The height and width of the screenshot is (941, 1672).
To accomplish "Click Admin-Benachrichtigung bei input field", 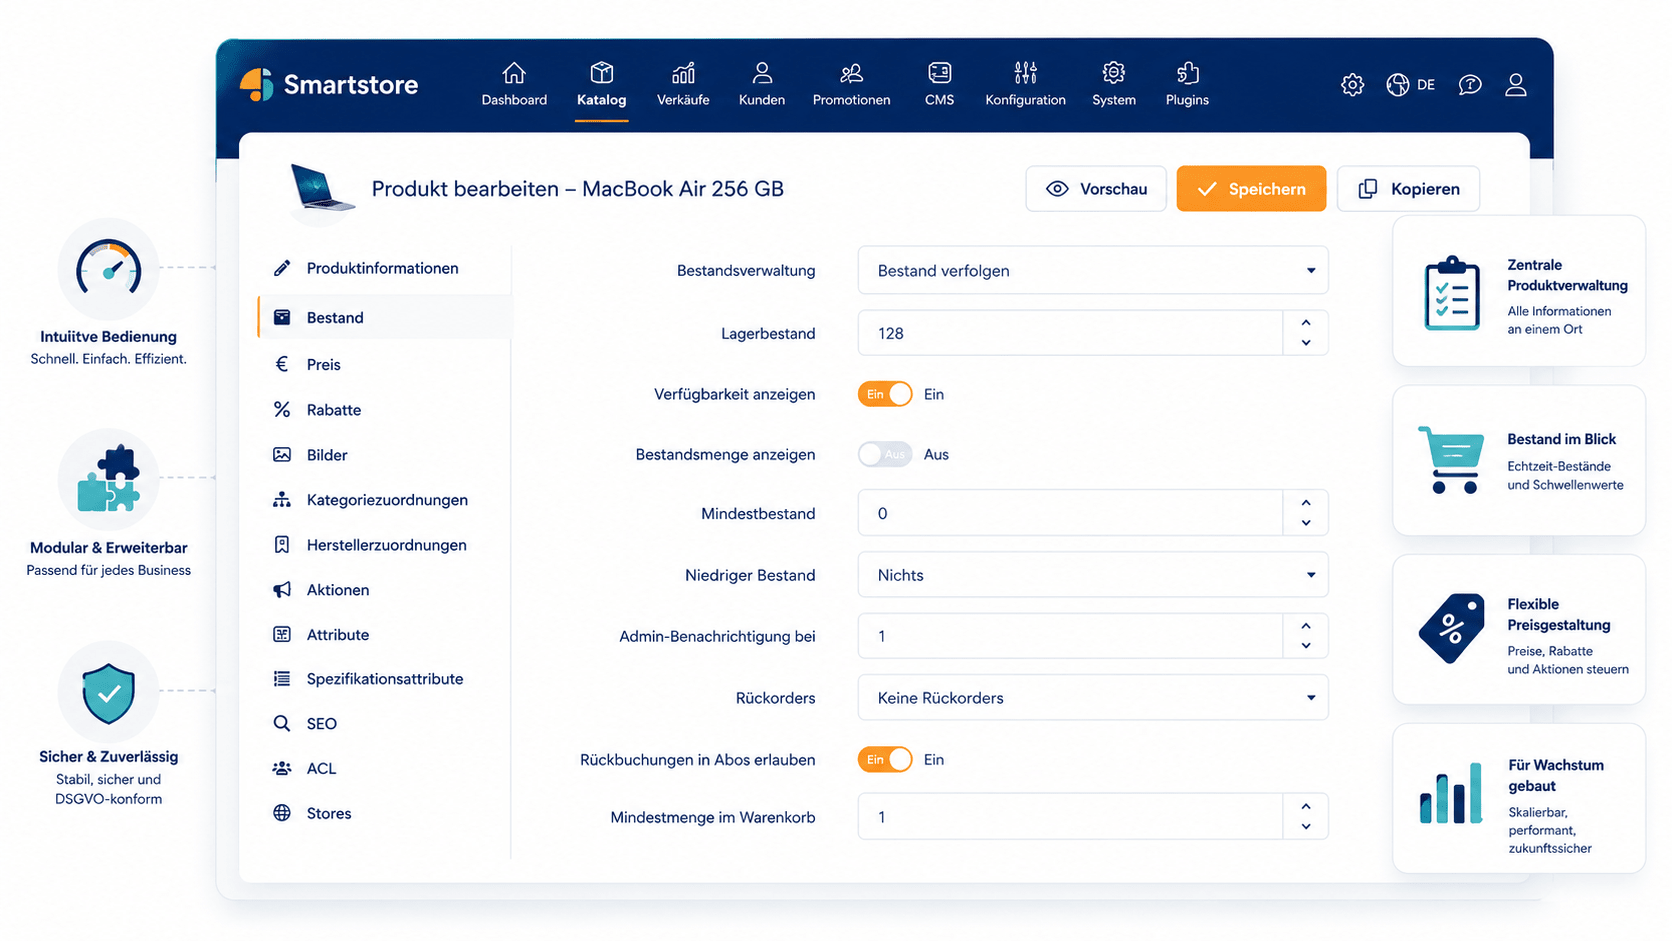I will click(x=1070, y=636).
